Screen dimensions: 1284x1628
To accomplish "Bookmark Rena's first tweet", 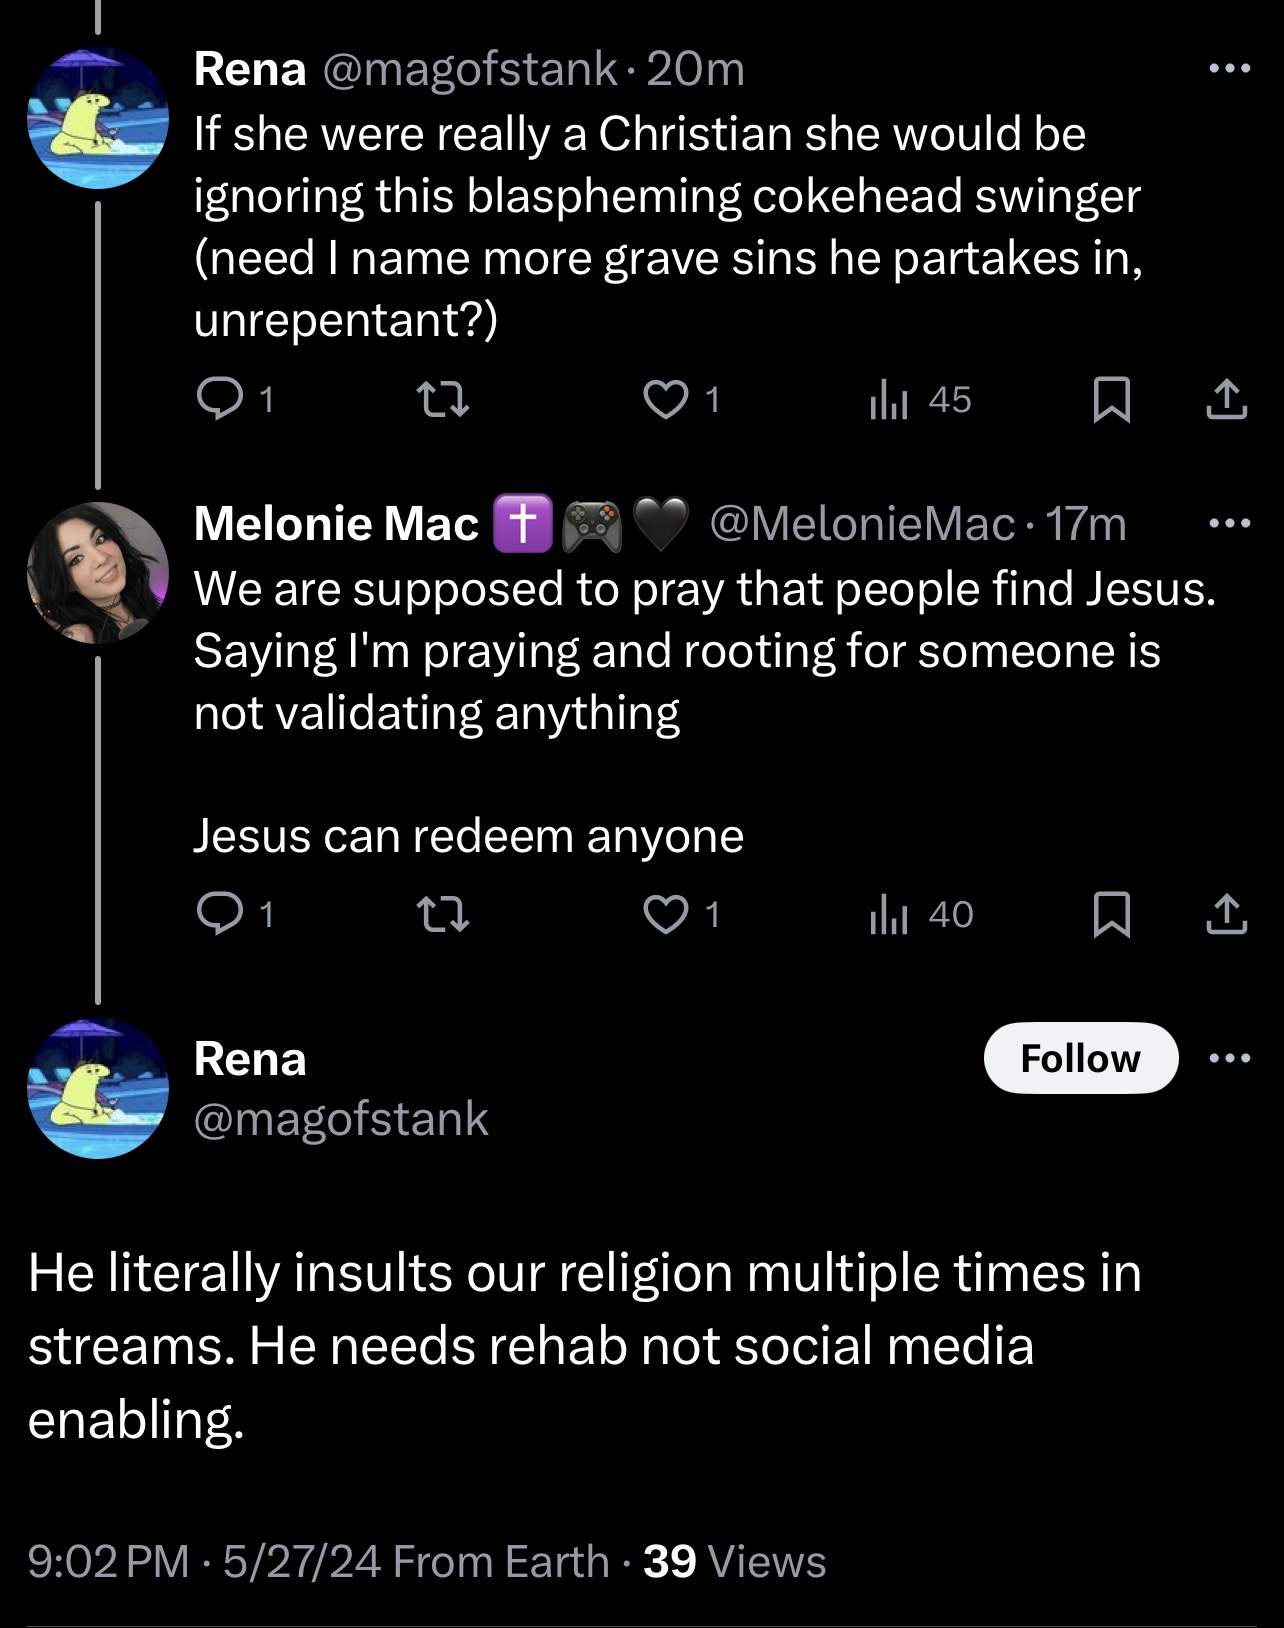I will coord(1111,400).
